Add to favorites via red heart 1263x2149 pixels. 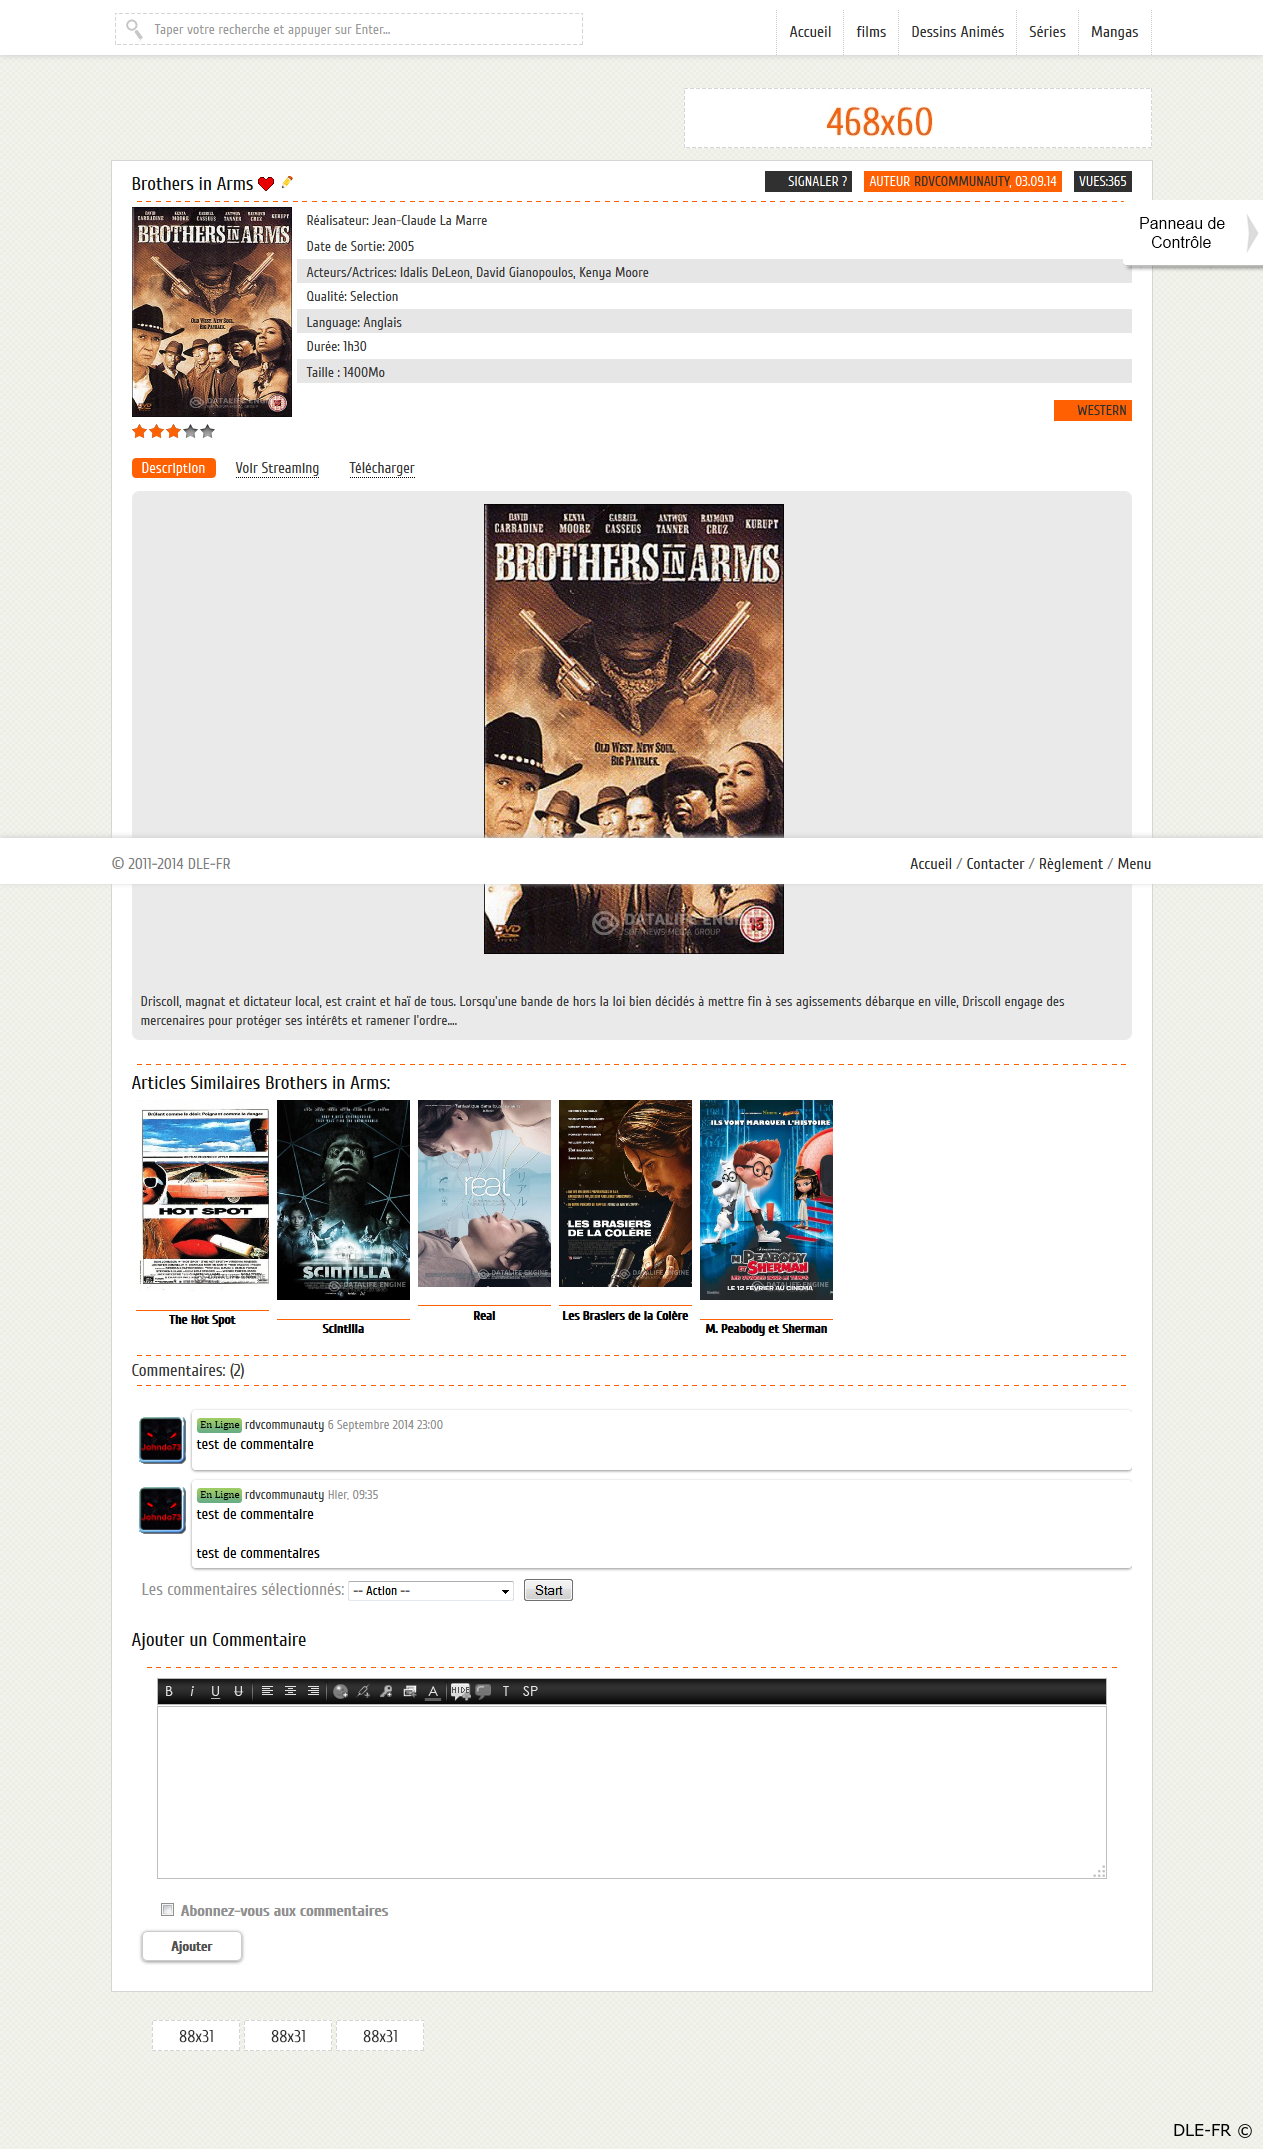(266, 183)
